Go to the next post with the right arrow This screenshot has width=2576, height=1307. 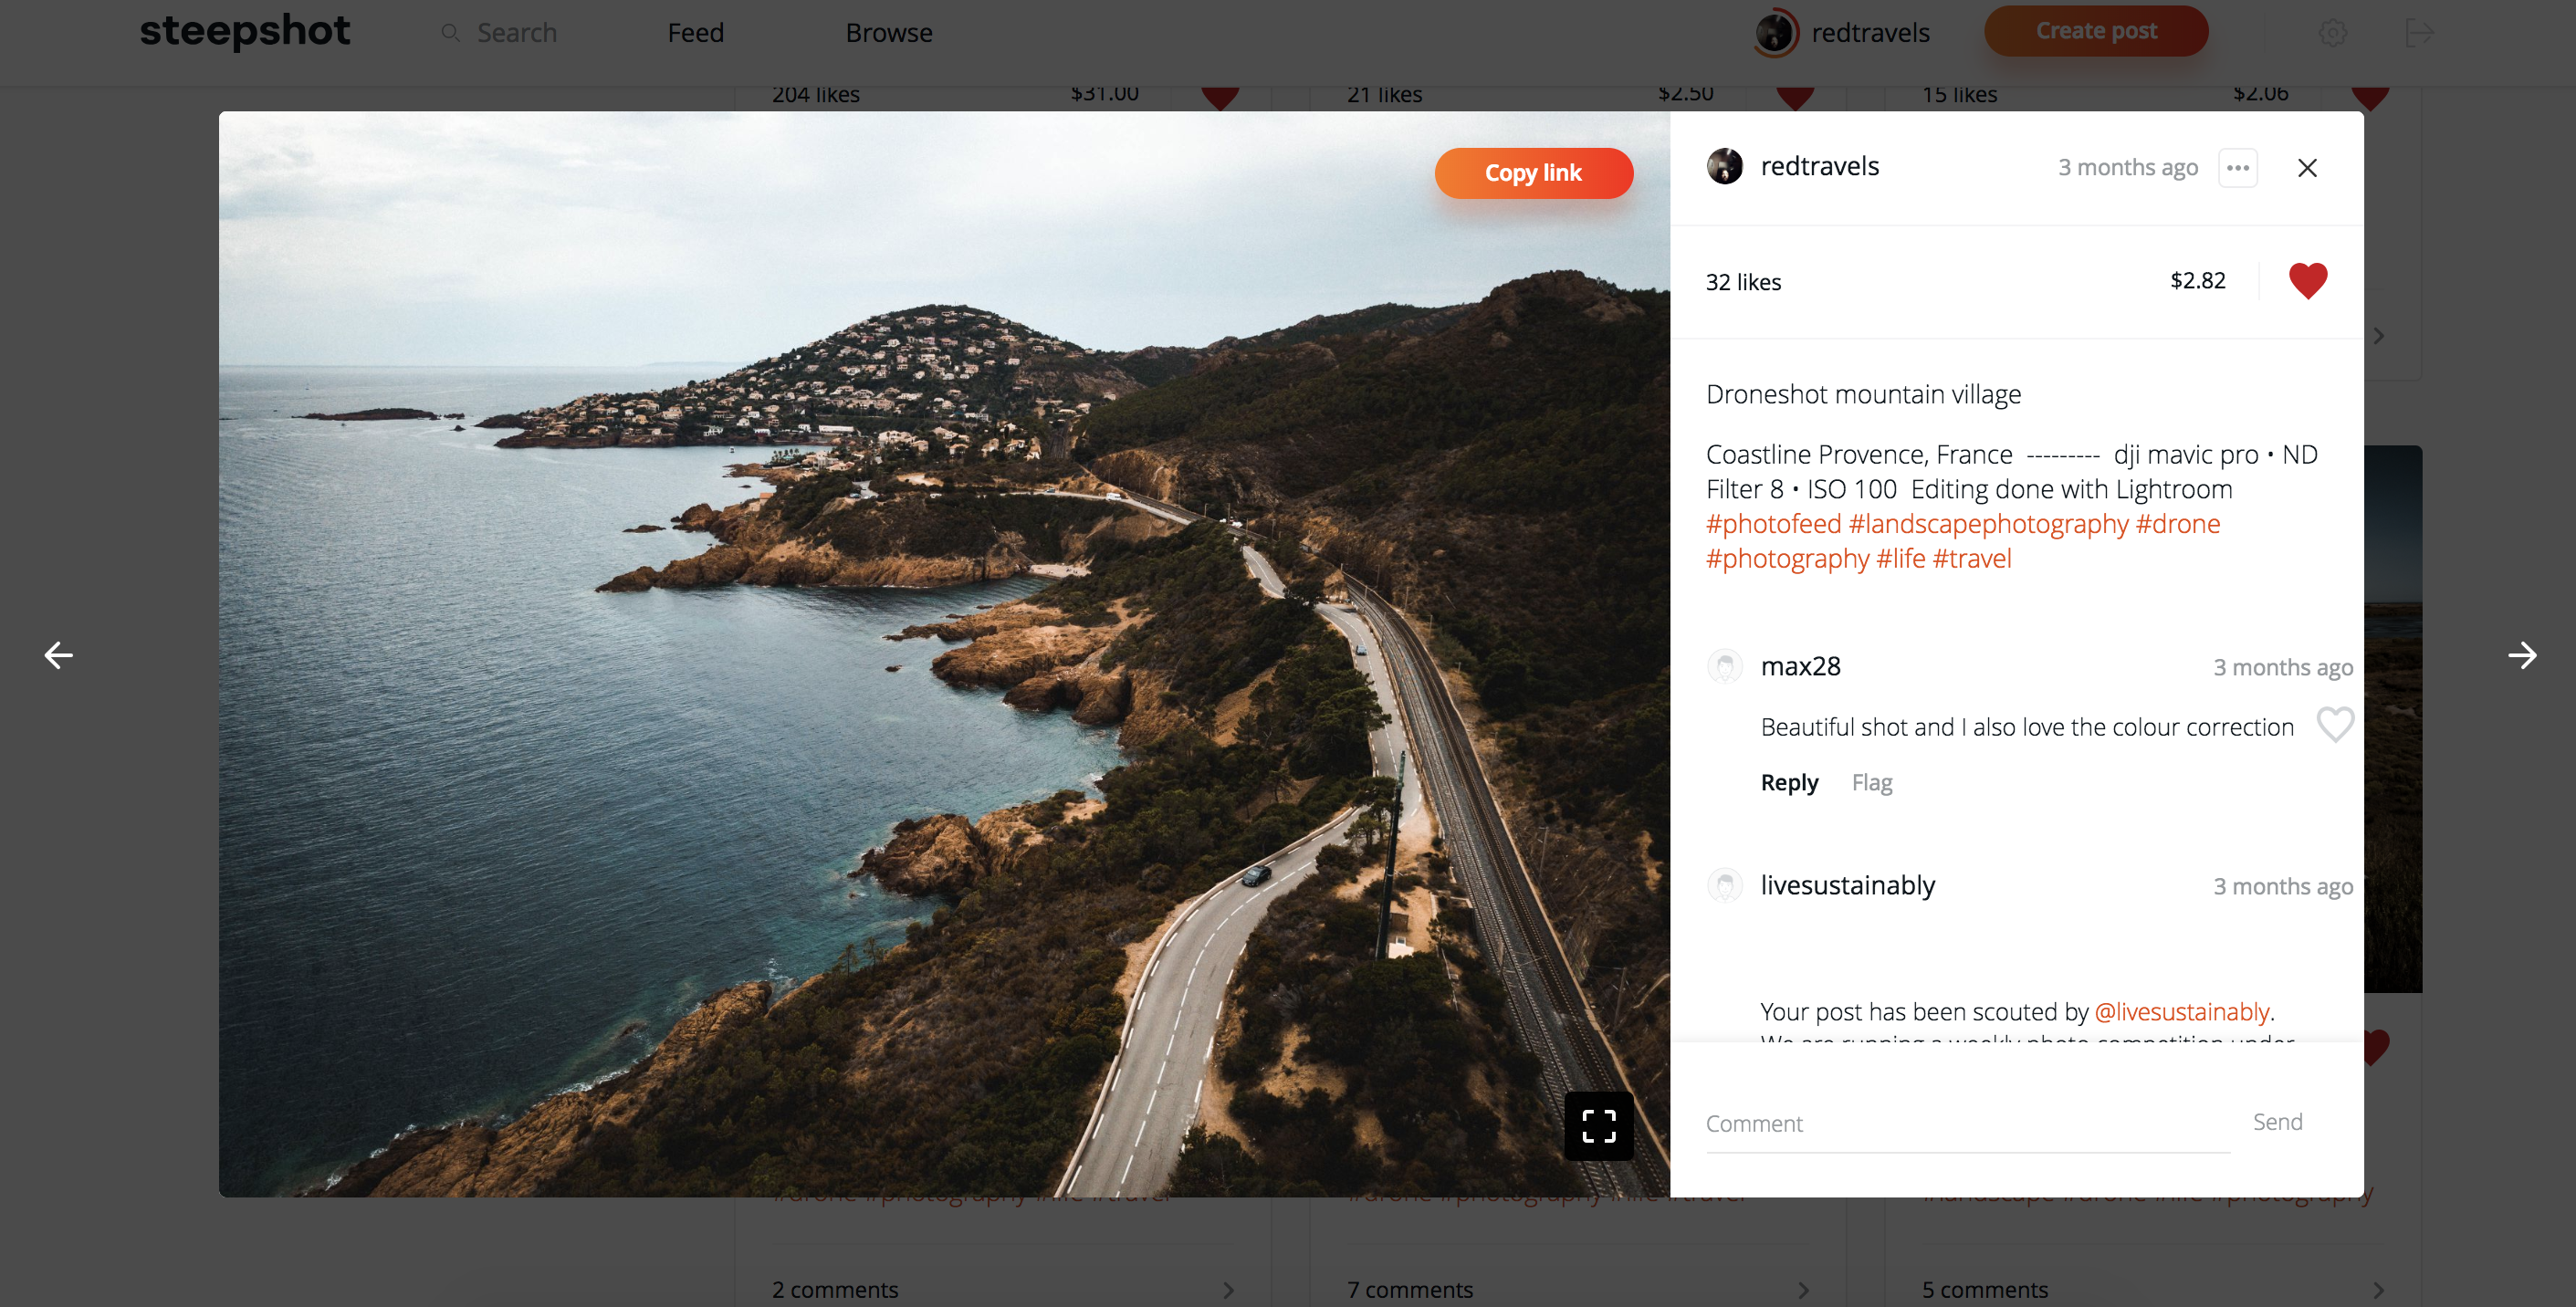[x=2522, y=655]
